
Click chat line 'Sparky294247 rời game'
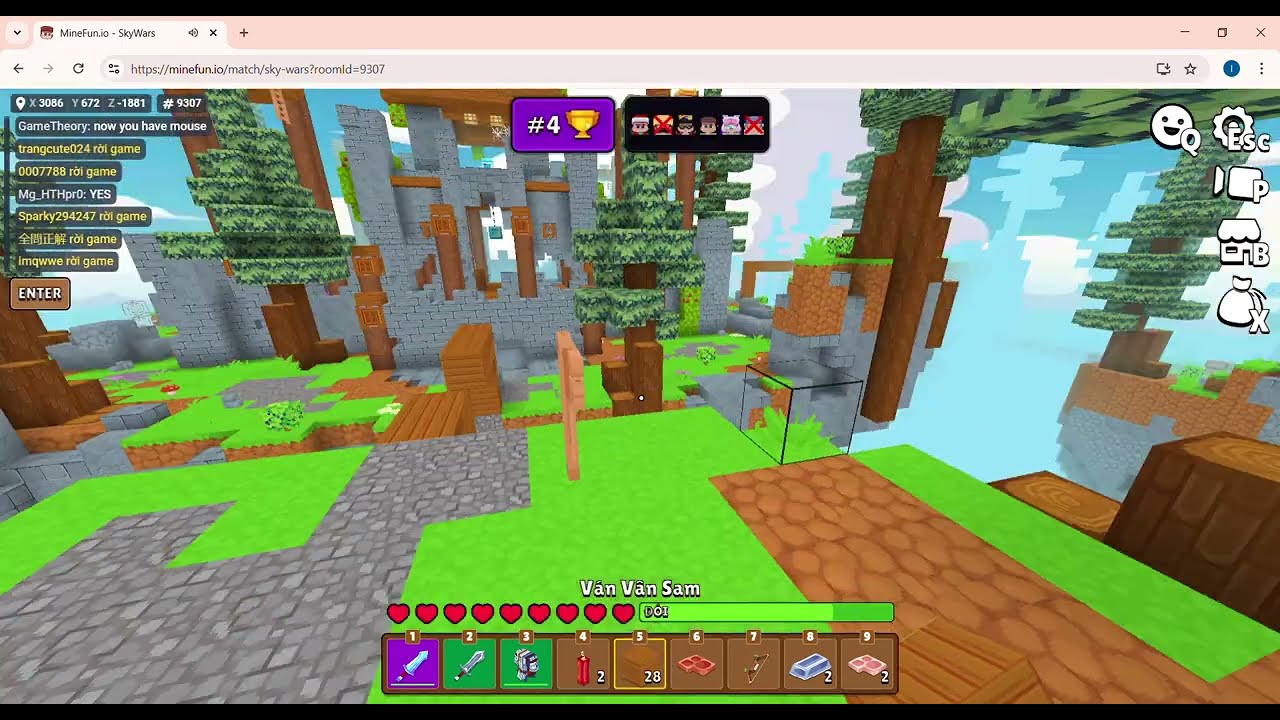(x=82, y=216)
